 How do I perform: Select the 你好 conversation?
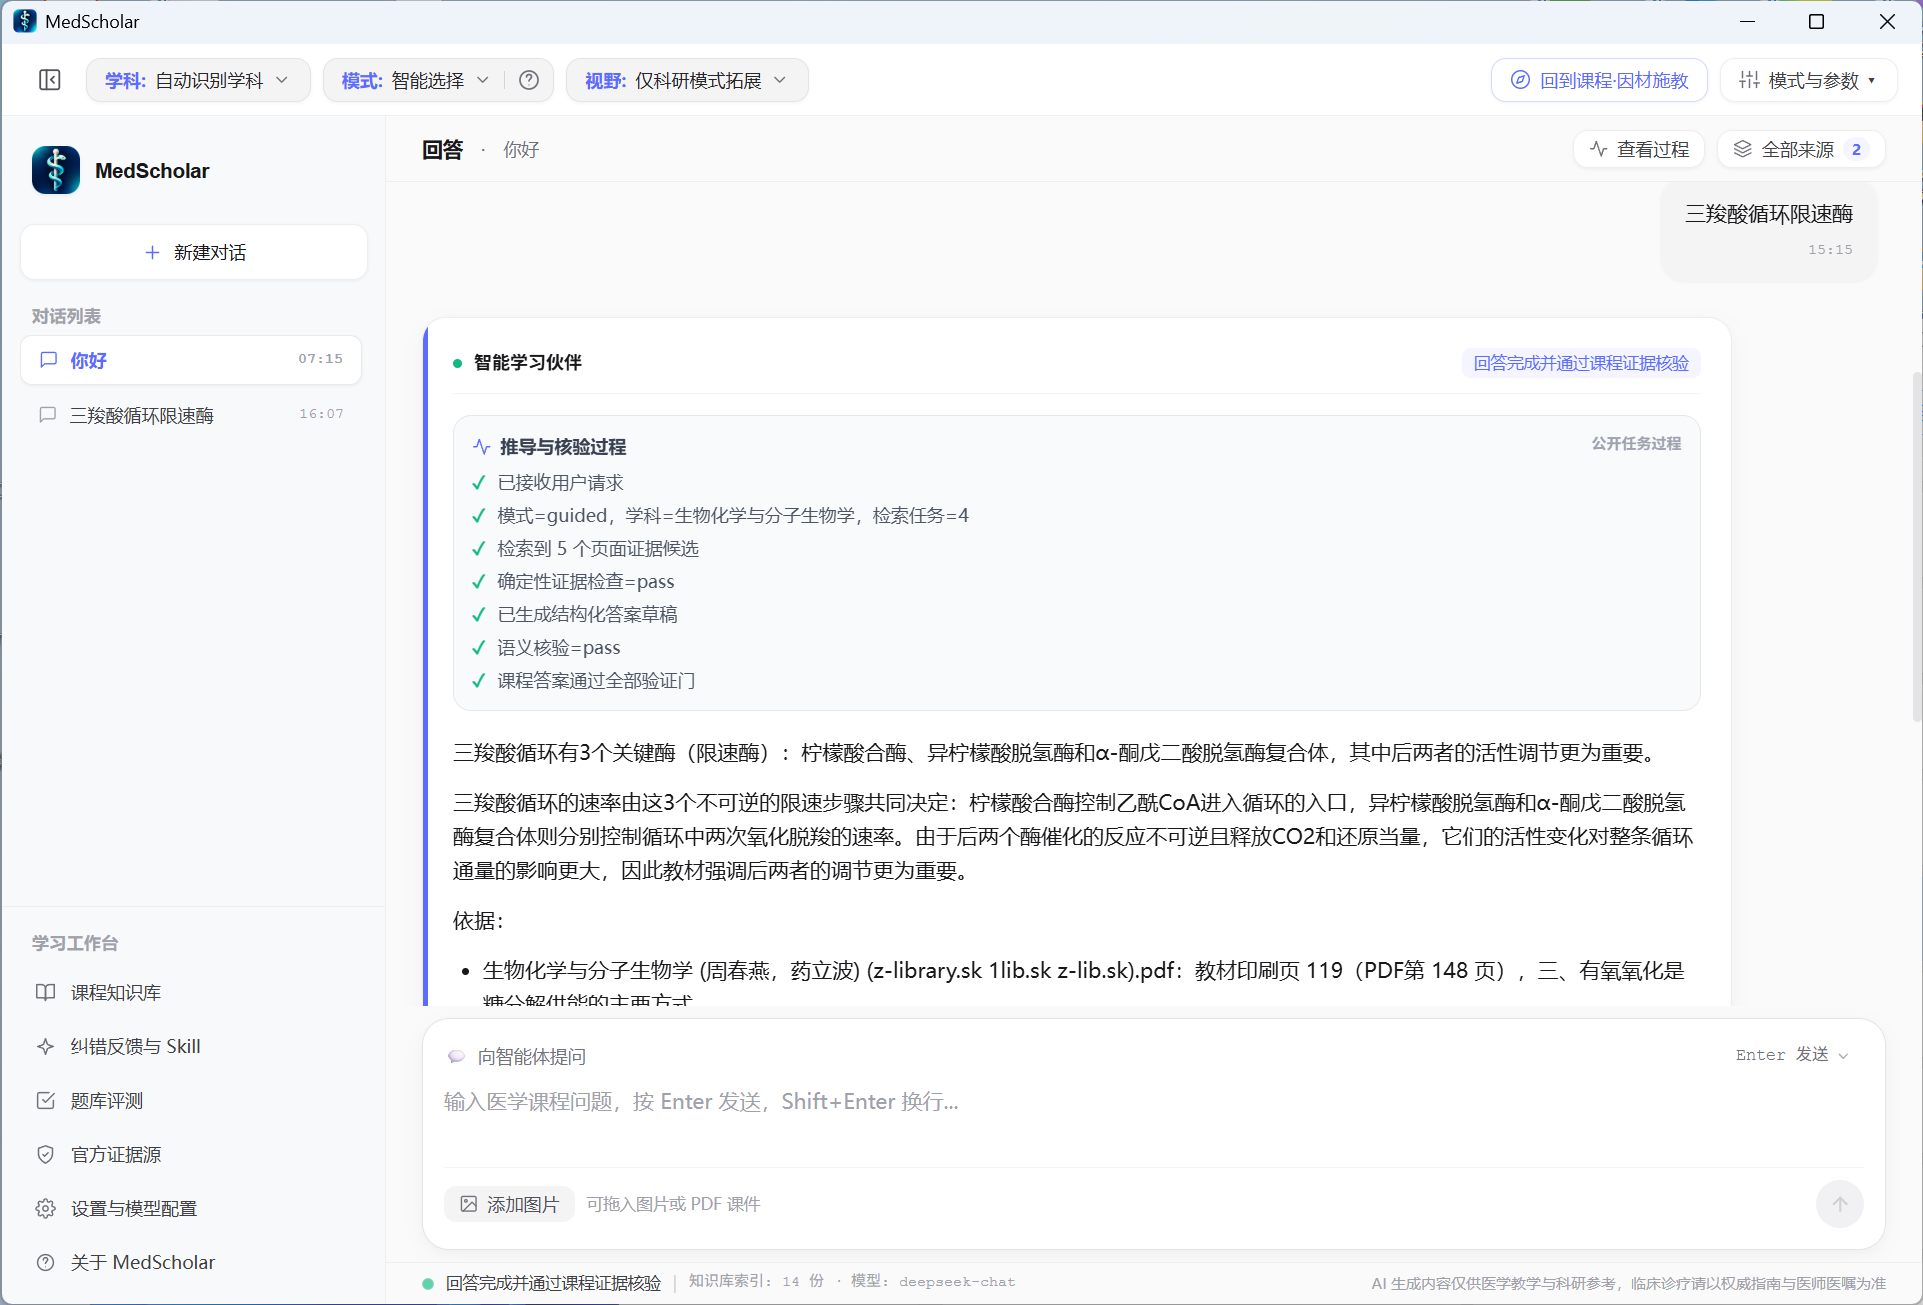coord(191,359)
